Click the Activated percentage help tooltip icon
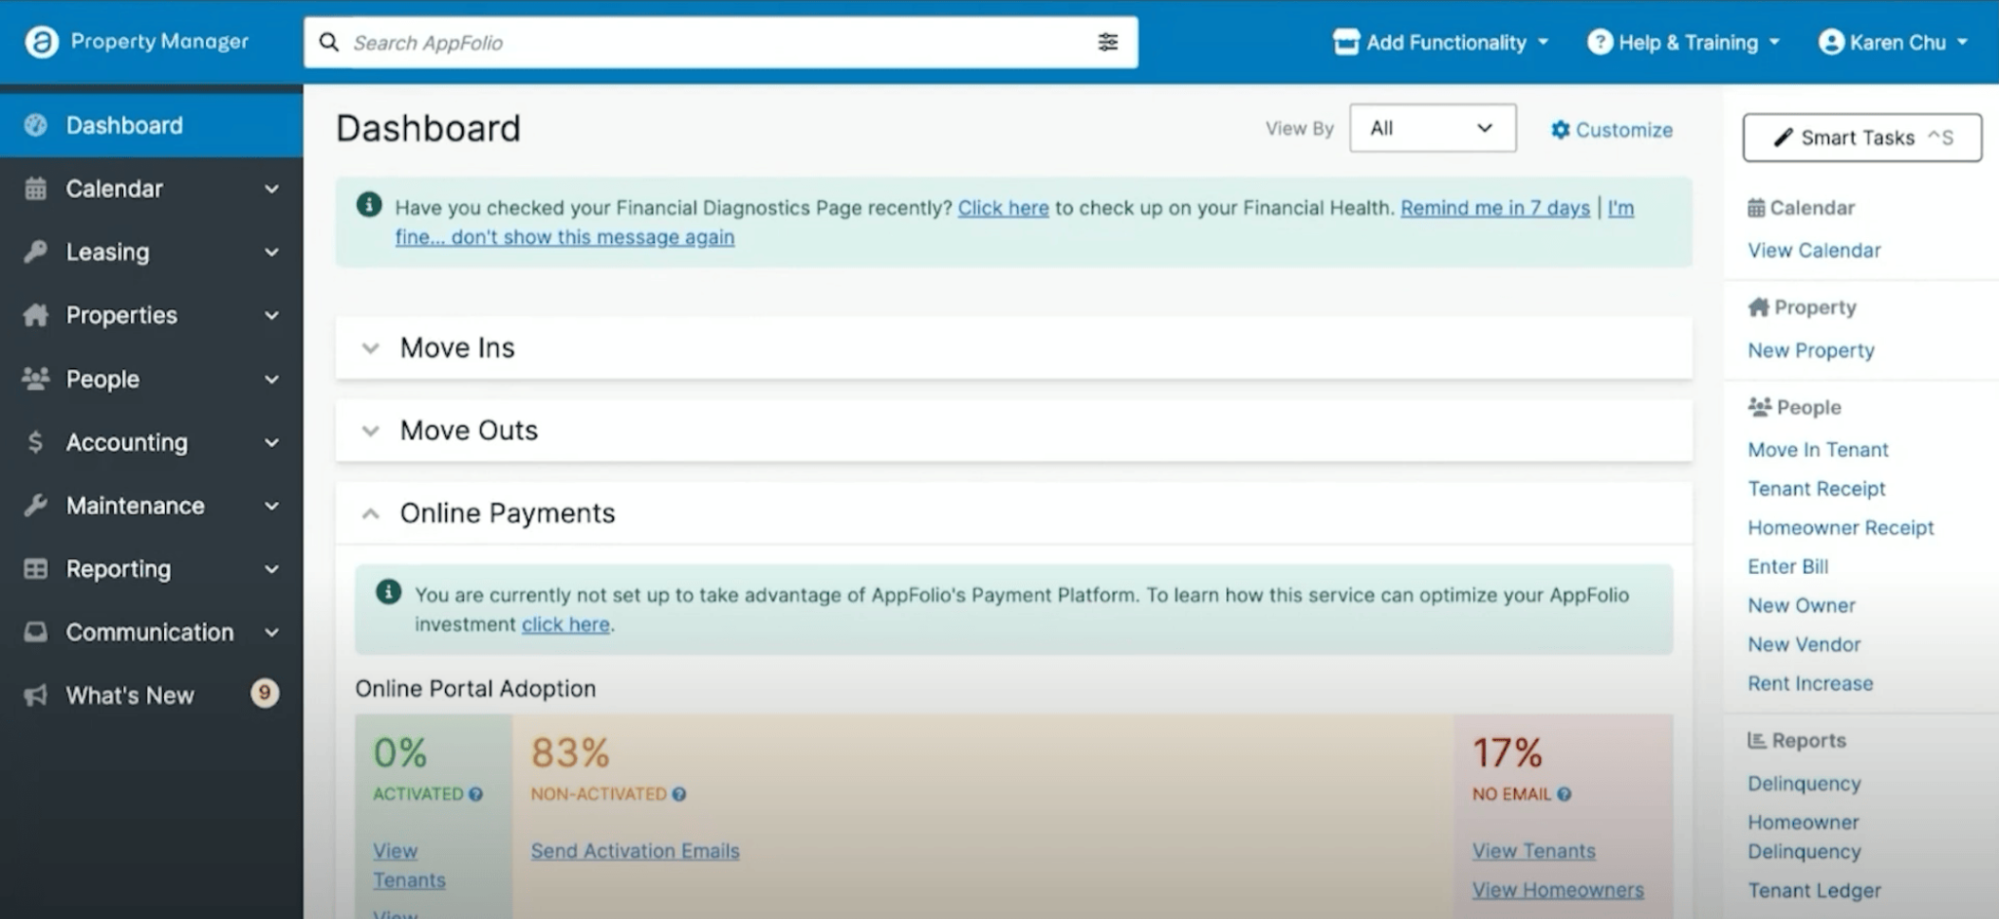1999x920 pixels. pos(475,794)
